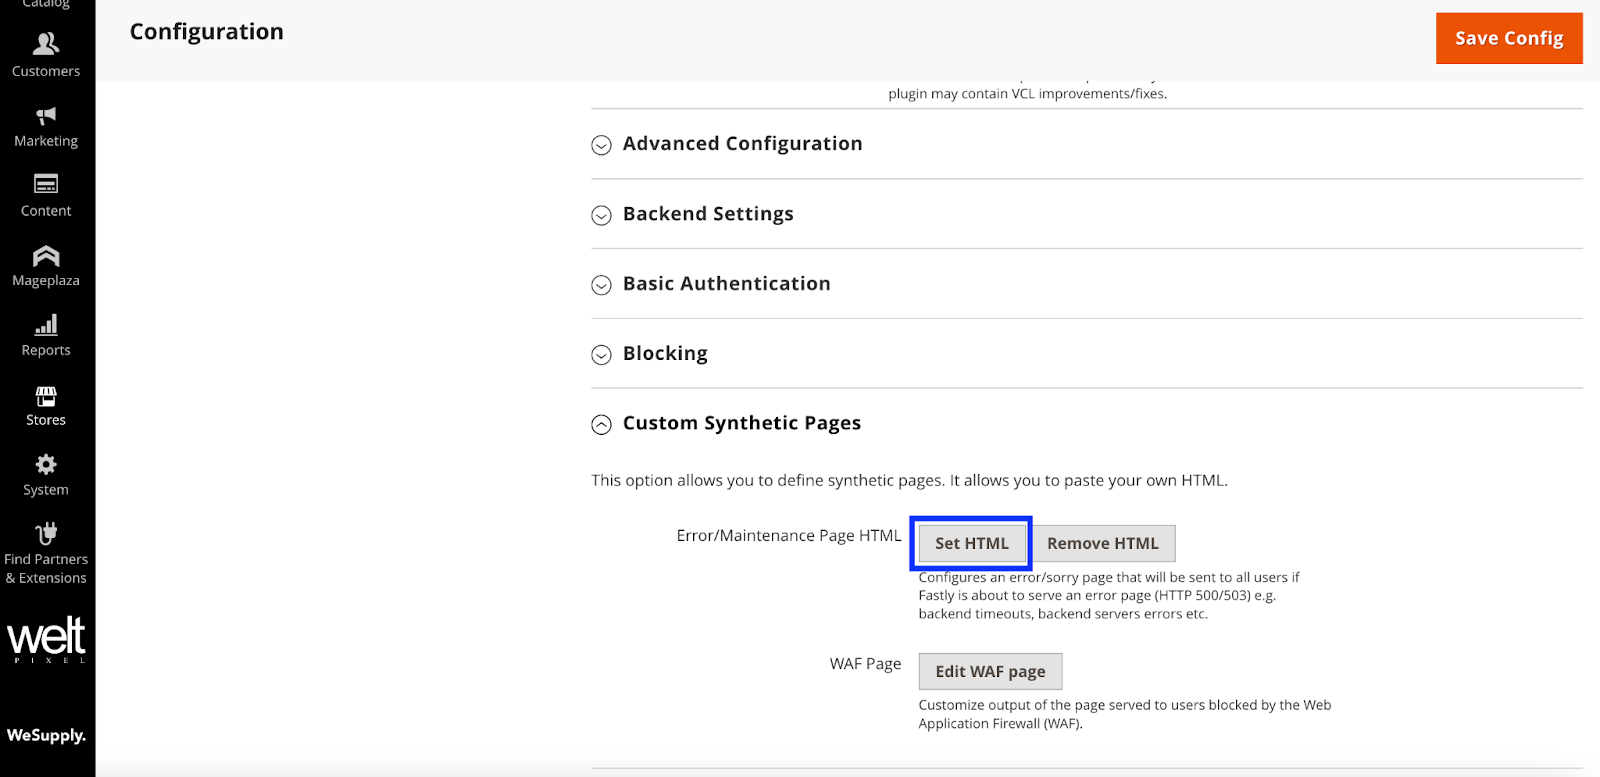Click the Error/Maintenance Page HTML label
The image size is (1600, 777).
[x=789, y=536]
